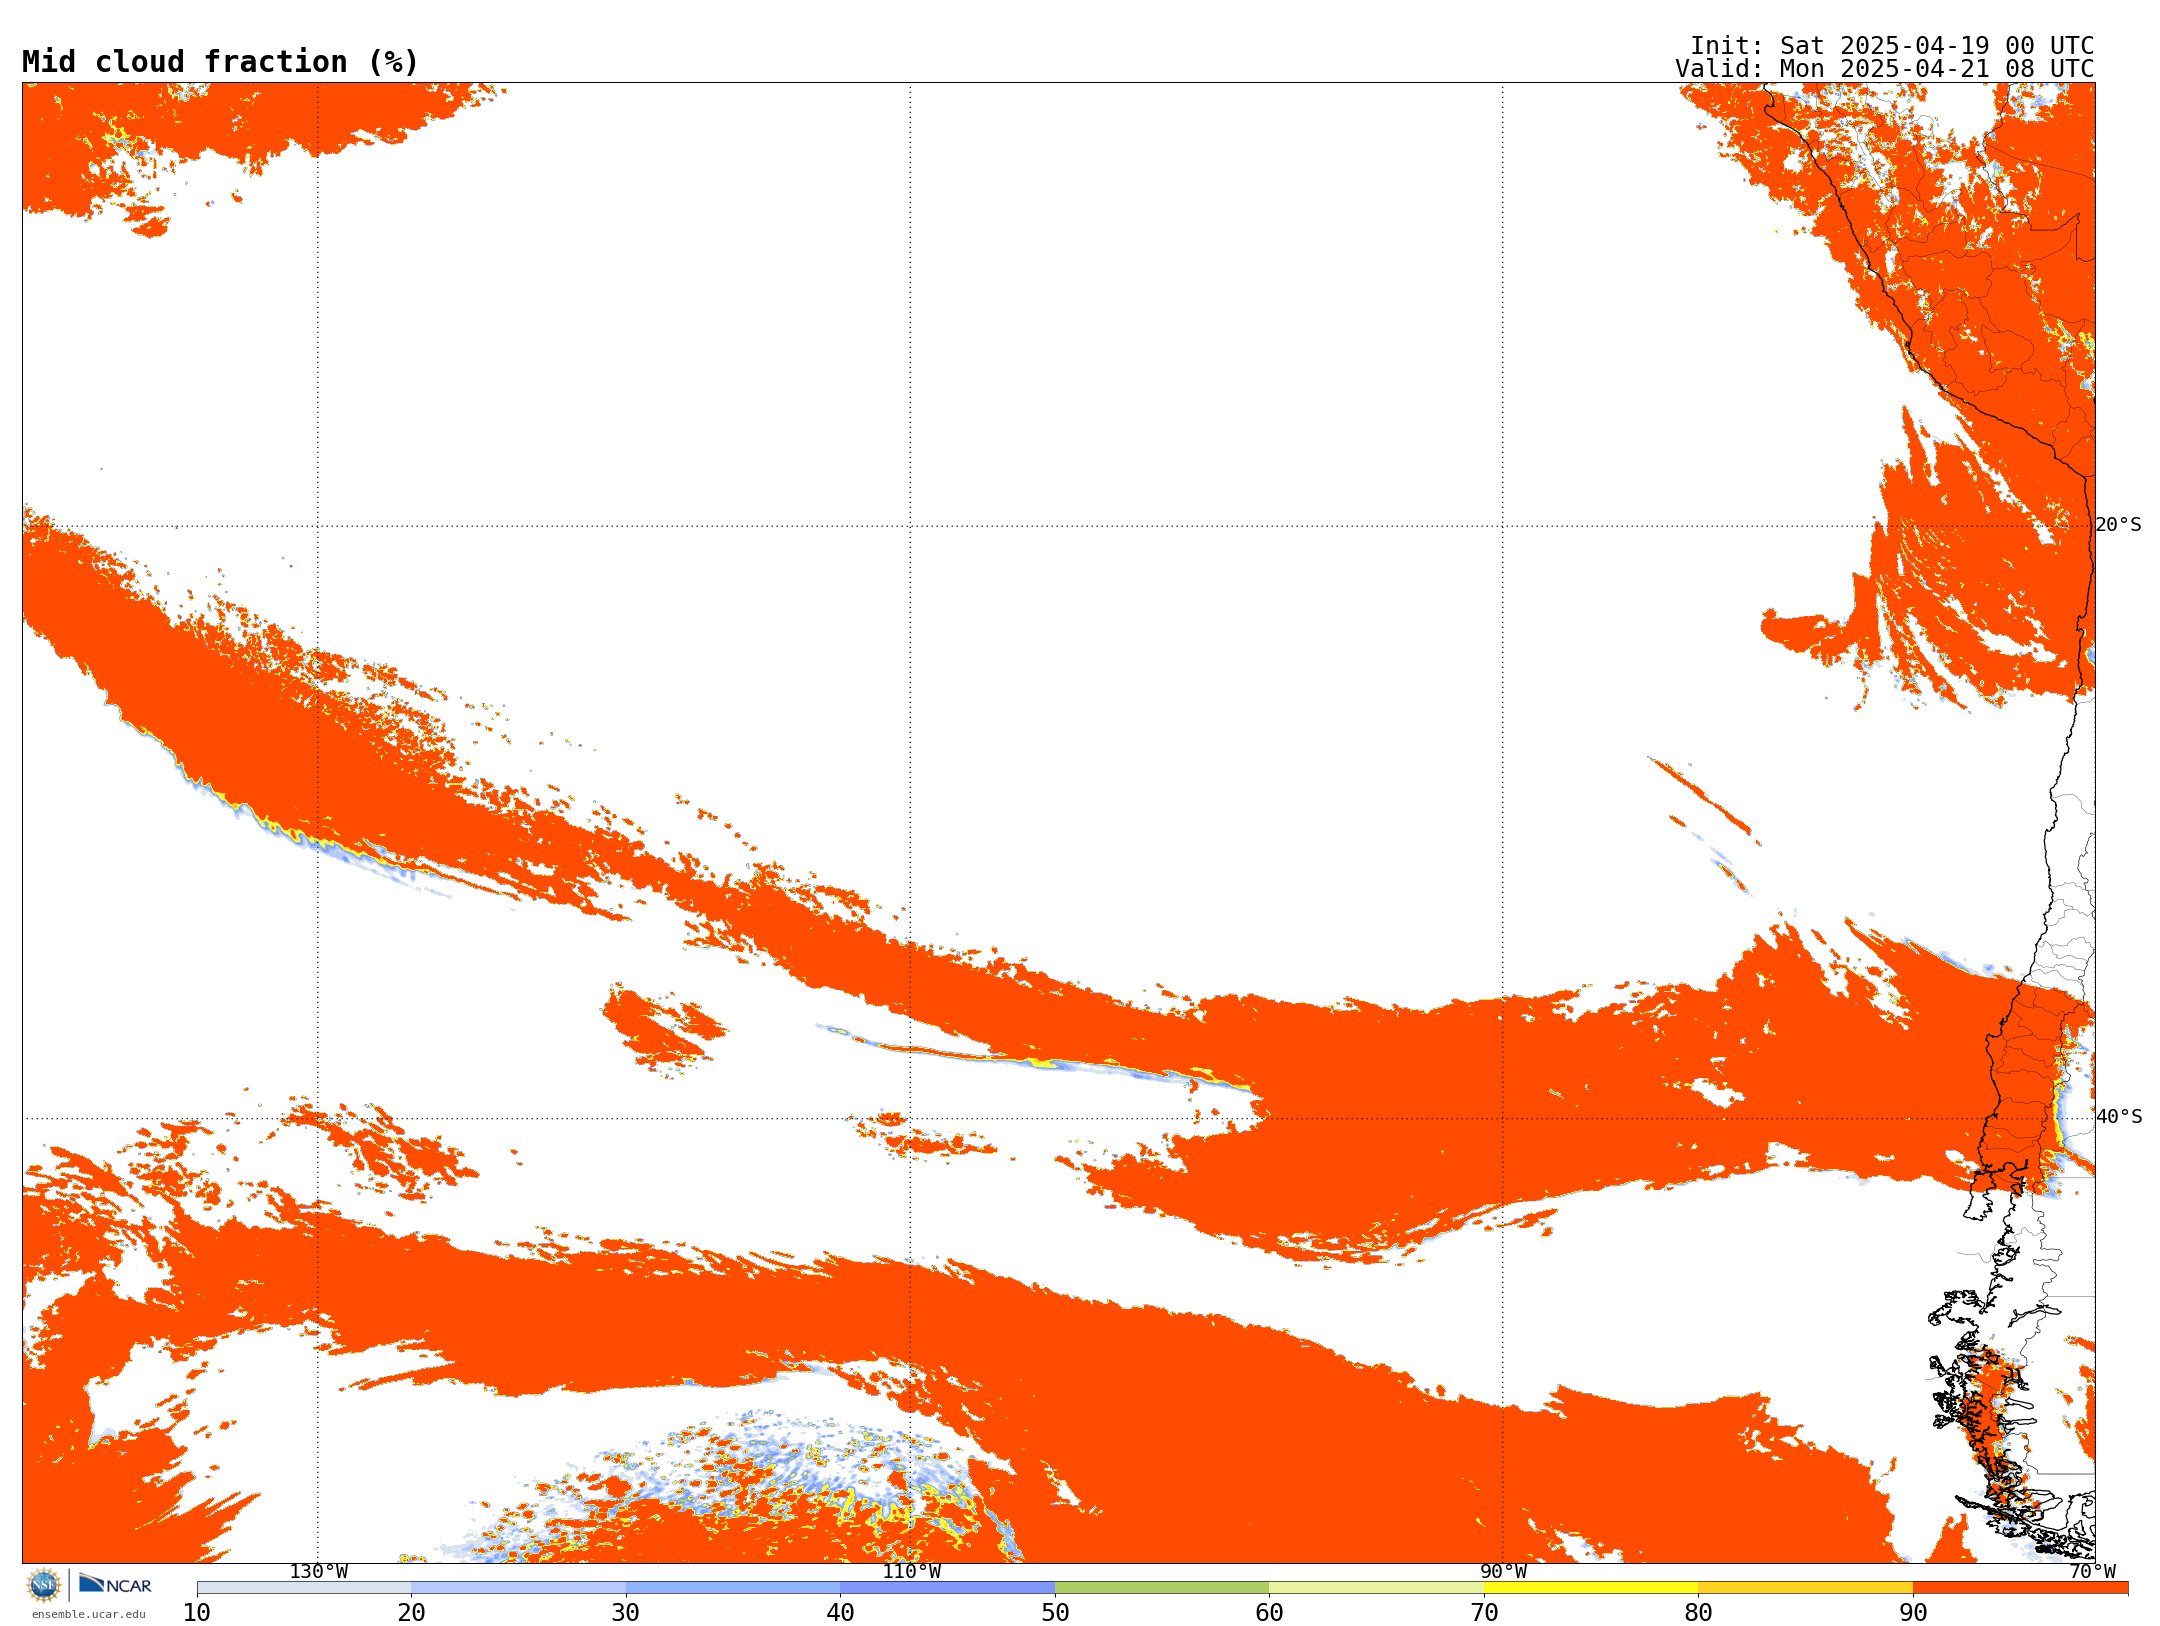Click the colorbar tick label '80'

coord(1698,1613)
